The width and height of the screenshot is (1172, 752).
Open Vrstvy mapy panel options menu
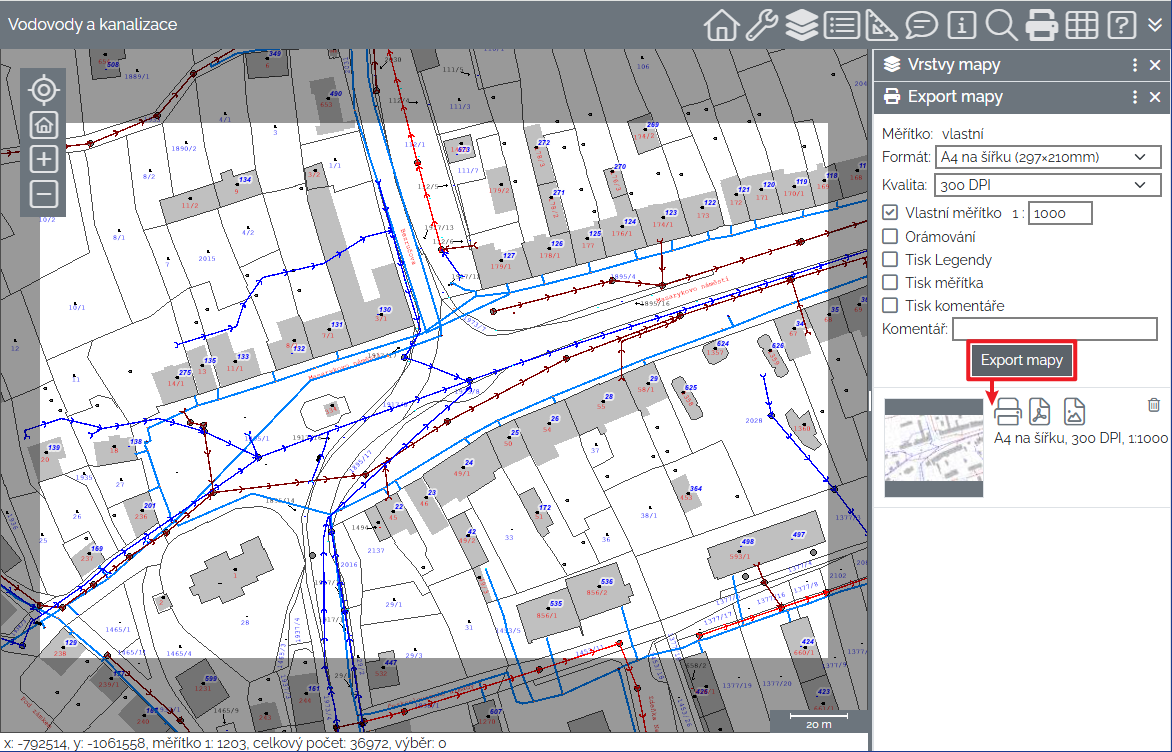pos(1134,65)
